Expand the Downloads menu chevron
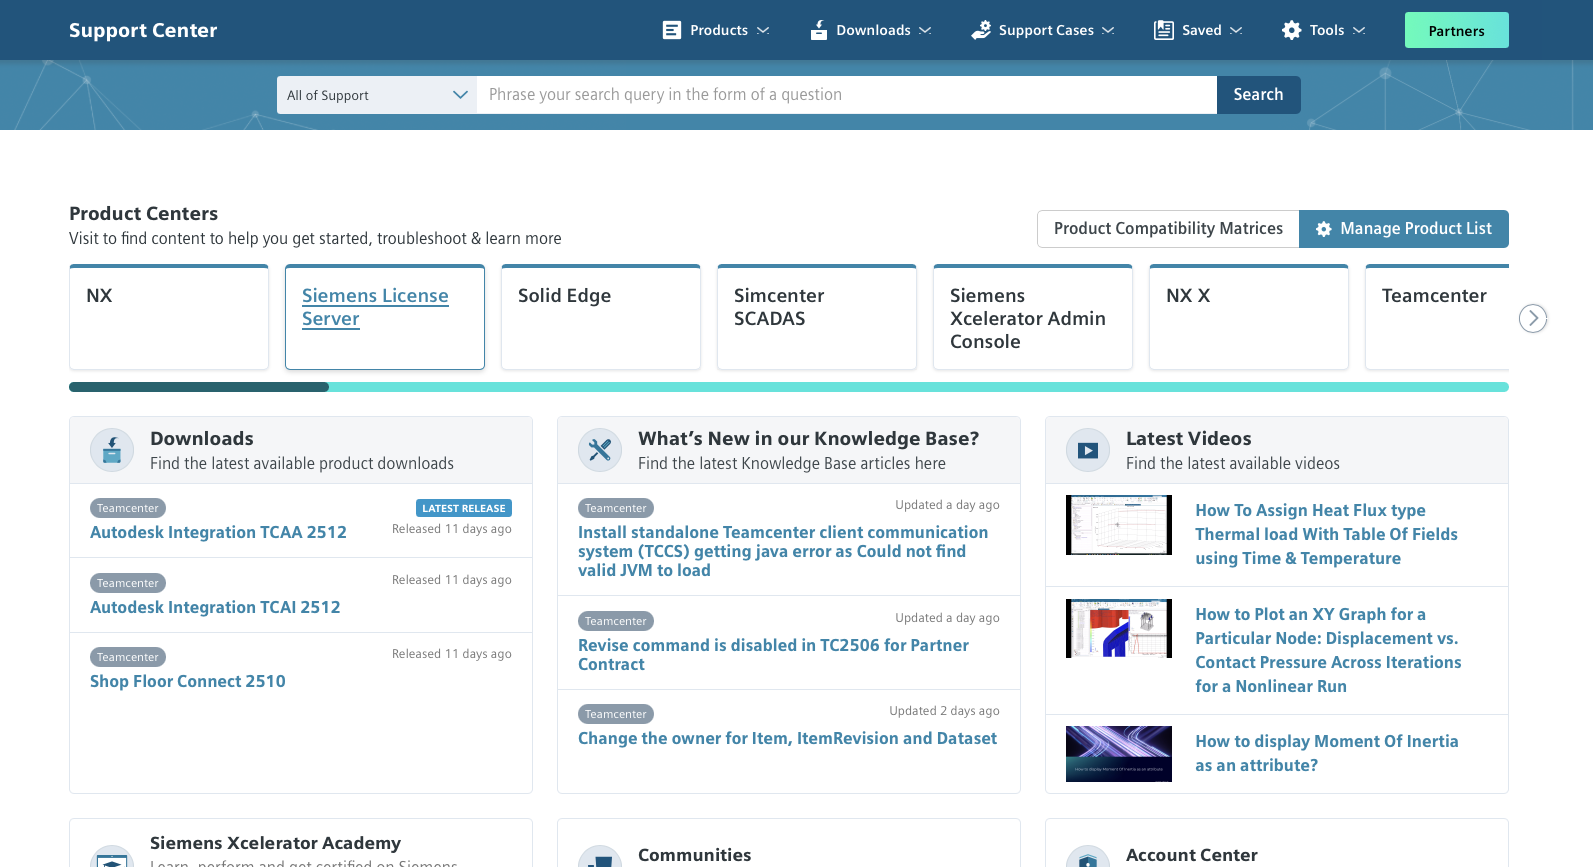This screenshot has width=1593, height=867. pos(925,30)
